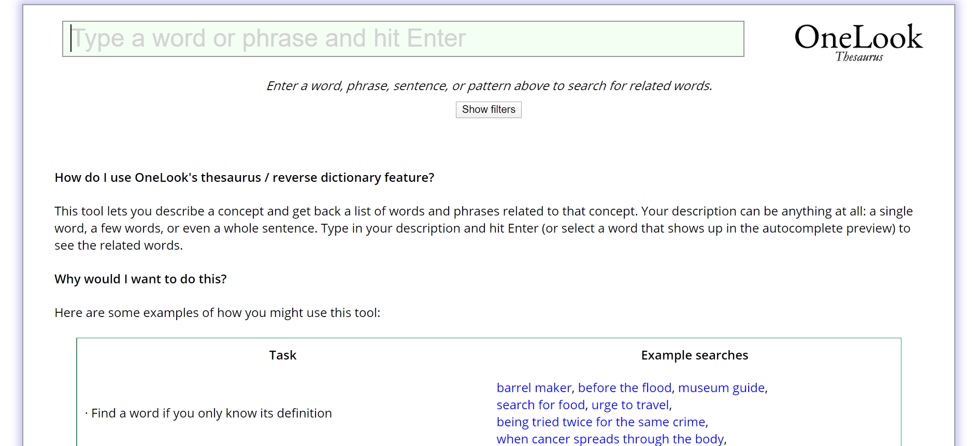
Task: Click the 'Example searches' column header
Action: tap(695, 355)
